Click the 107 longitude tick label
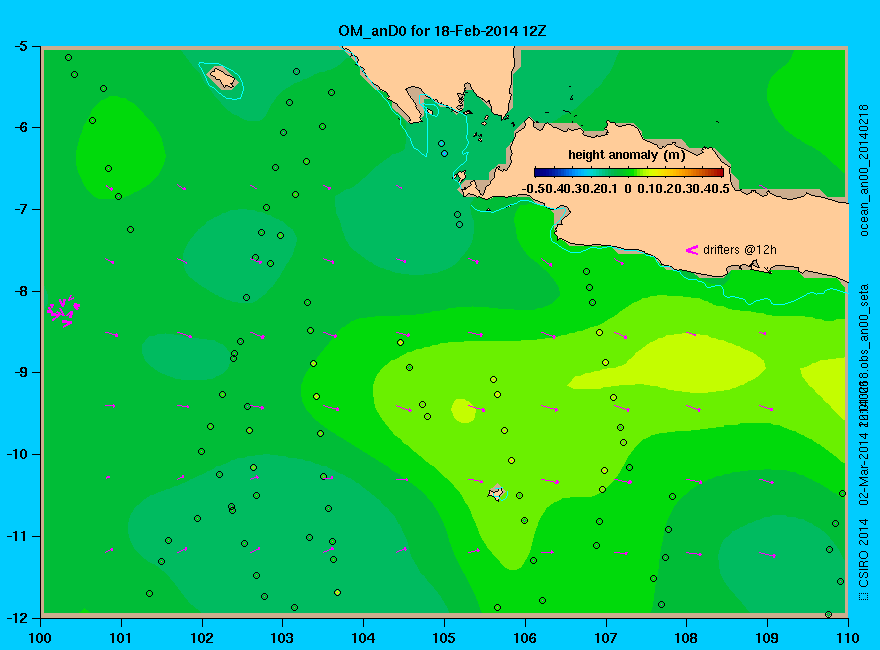Viewport: 880px width, 650px height. click(x=606, y=638)
